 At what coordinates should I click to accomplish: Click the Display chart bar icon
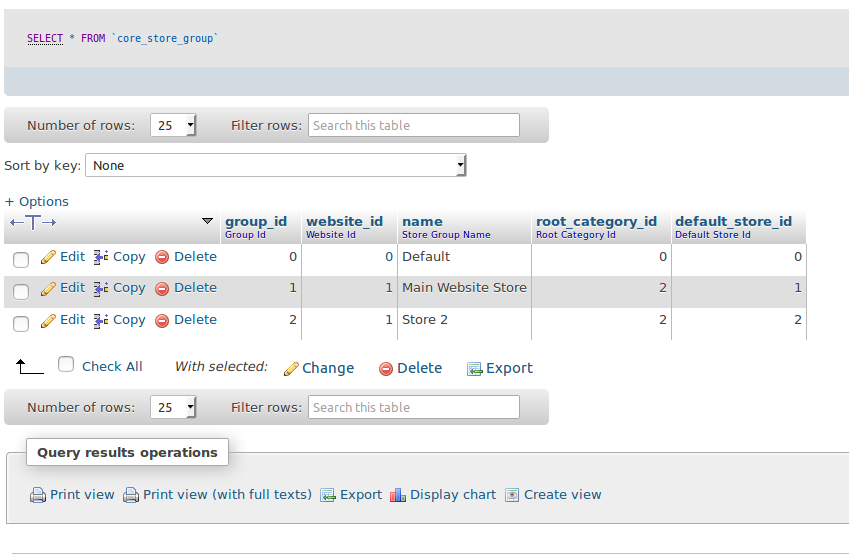398,495
